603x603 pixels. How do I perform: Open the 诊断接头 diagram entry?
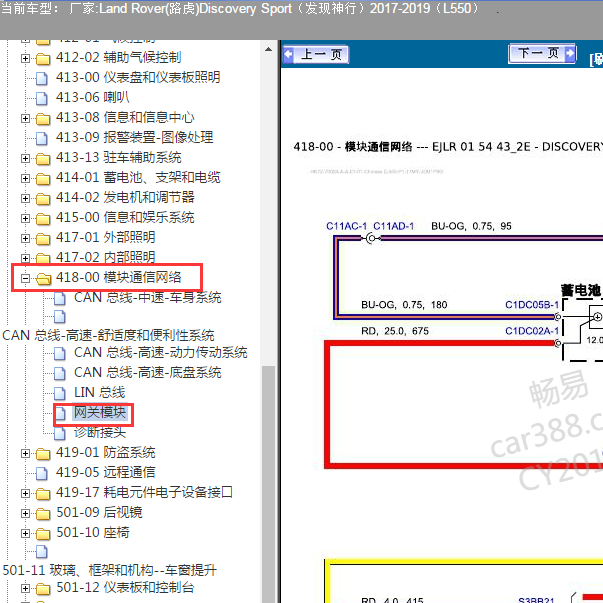click(100, 433)
